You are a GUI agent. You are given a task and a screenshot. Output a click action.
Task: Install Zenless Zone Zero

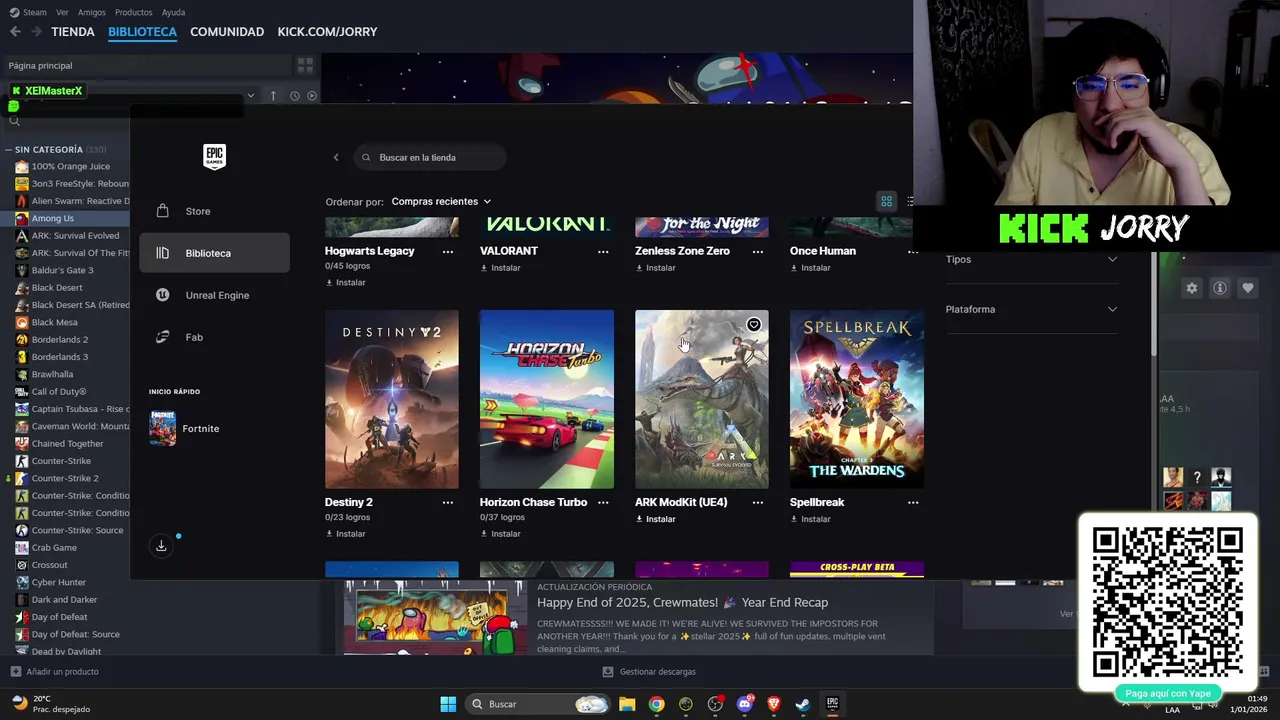click(655, 268)
